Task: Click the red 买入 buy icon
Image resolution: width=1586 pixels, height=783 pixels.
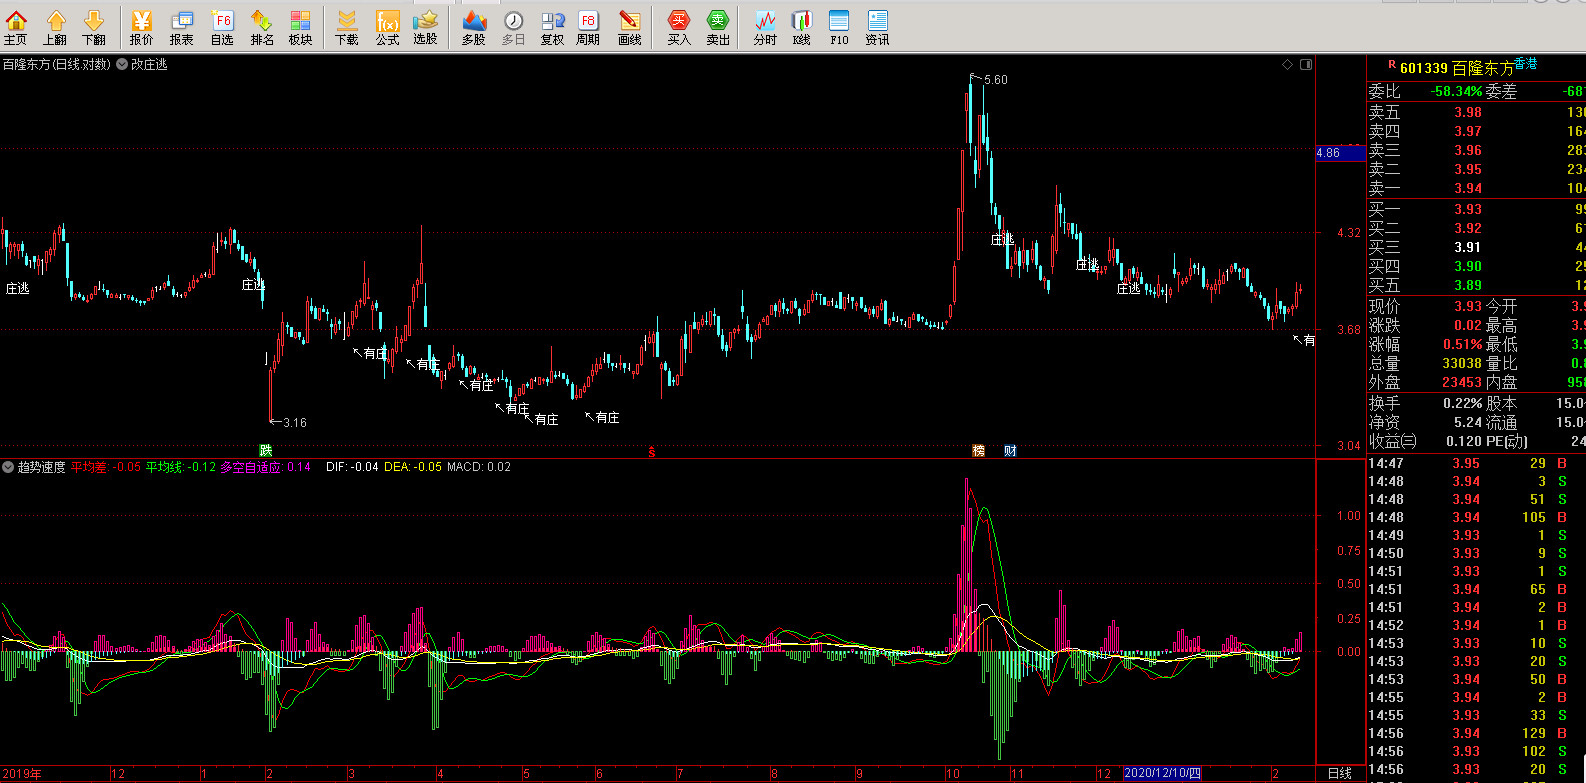Action: click(x=679, y=27)
